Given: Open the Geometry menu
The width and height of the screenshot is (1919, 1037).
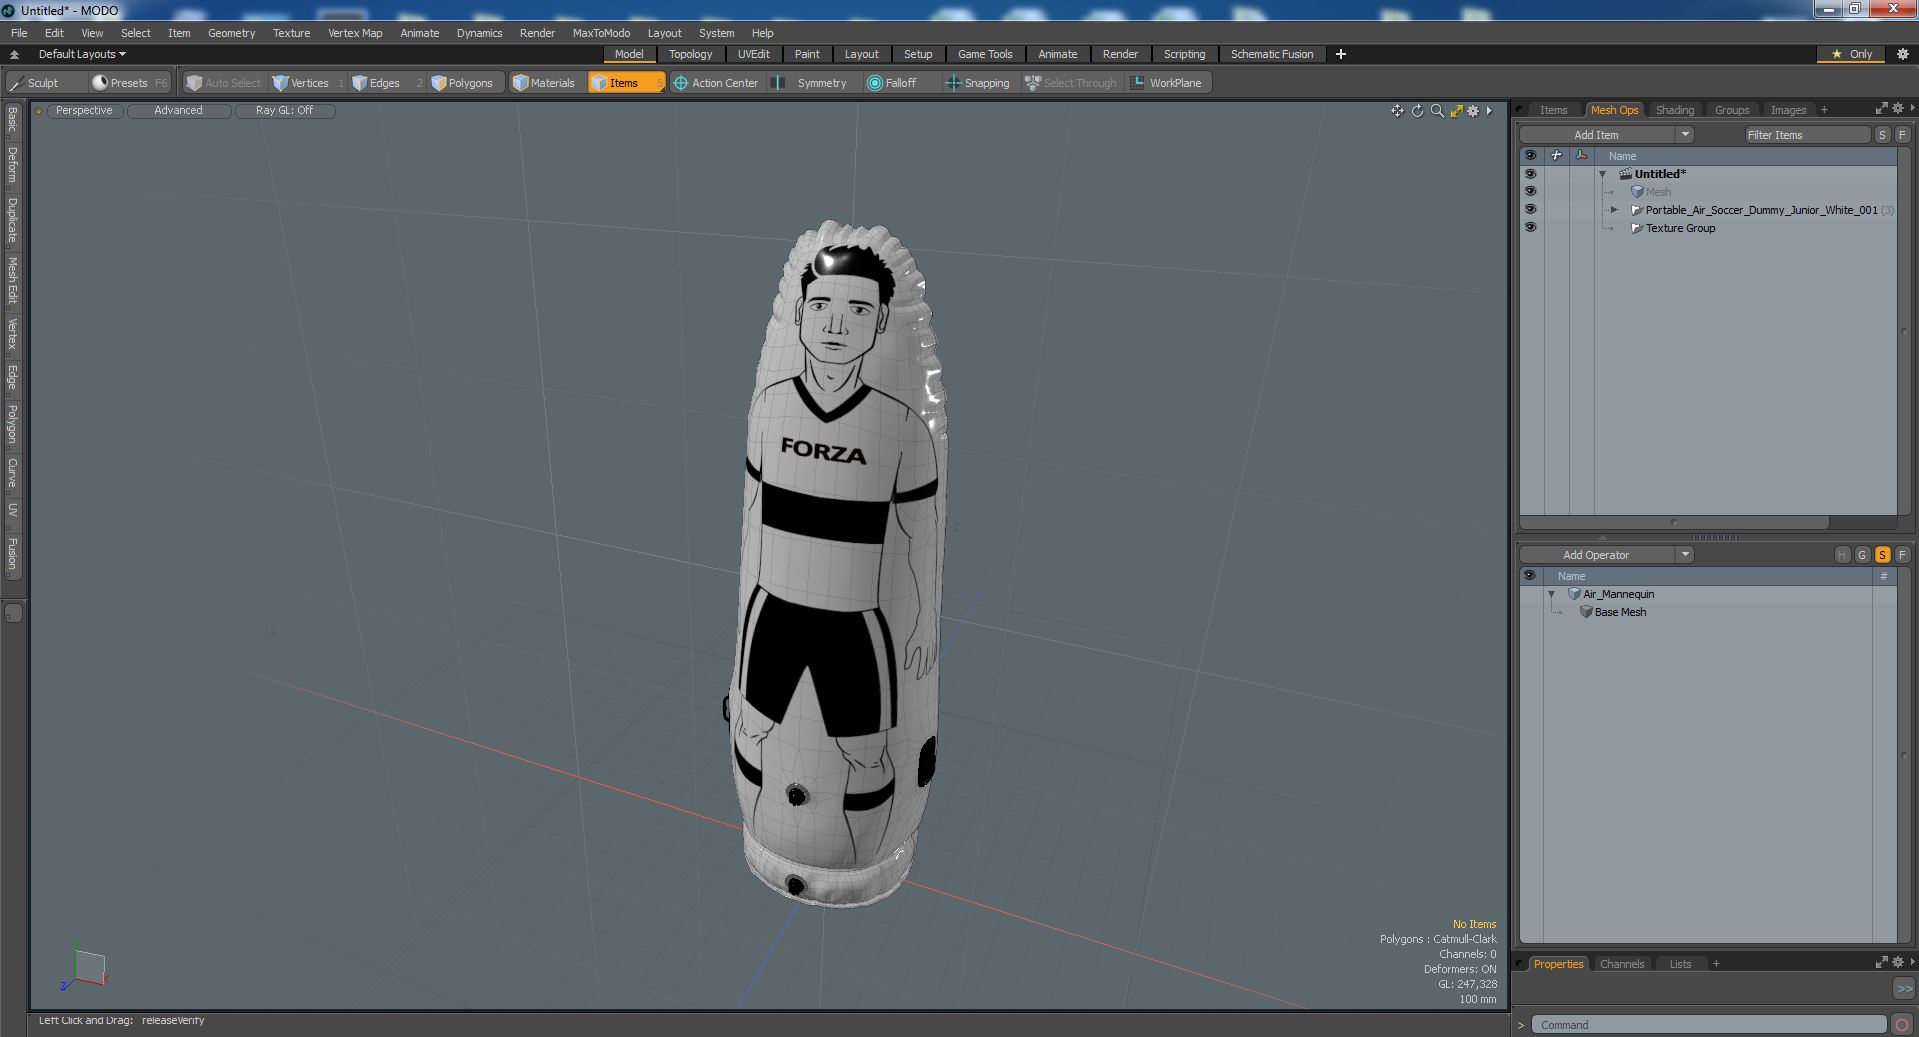Looking at the screenshot, I should click(x=231, y=33).
